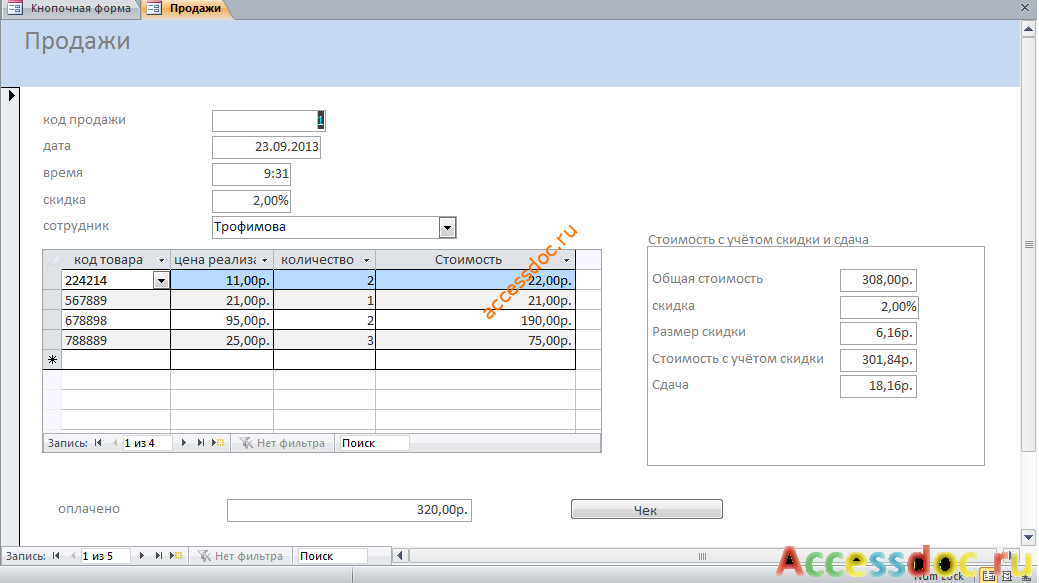Click the vertical scrollbar down arrow
The image size is (1039, 583).
(x=1028, y=537)
